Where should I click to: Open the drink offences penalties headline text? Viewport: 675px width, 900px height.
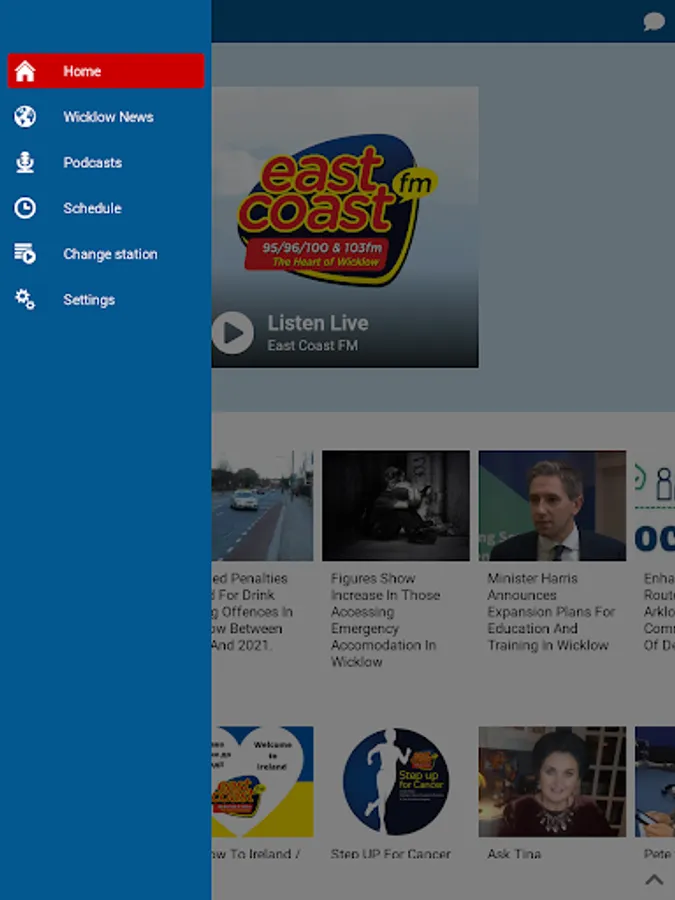tap(253, 612)
